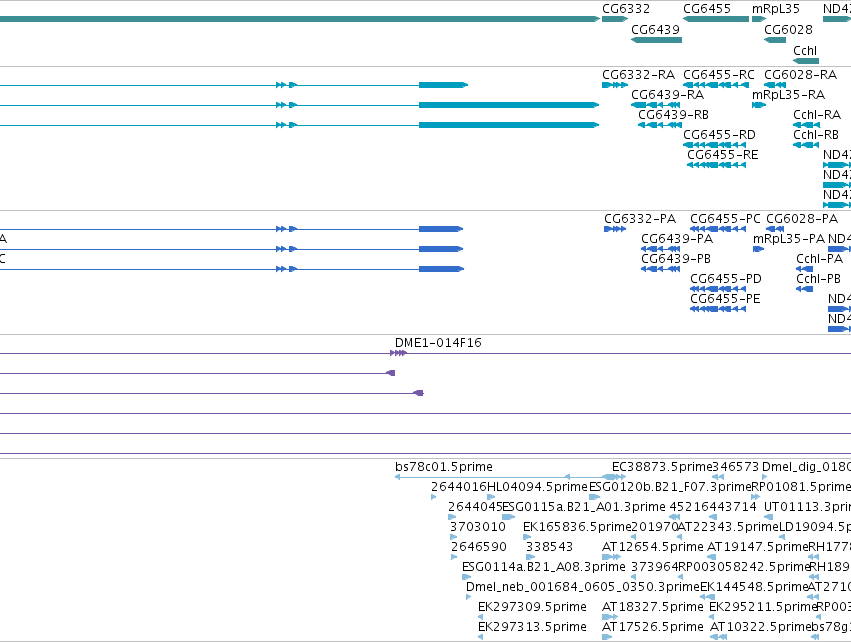Viewport: 851px width, 642px height.
Task: Click protein CG6455-PC
Action: (x=725, y=219)
